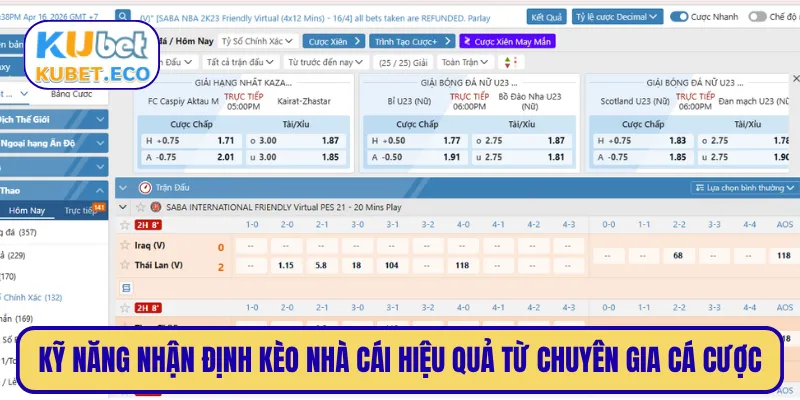Screen dimensions: 800x400
Task: Click the Iraq (V) team name
Action: [x=150, y=245]
